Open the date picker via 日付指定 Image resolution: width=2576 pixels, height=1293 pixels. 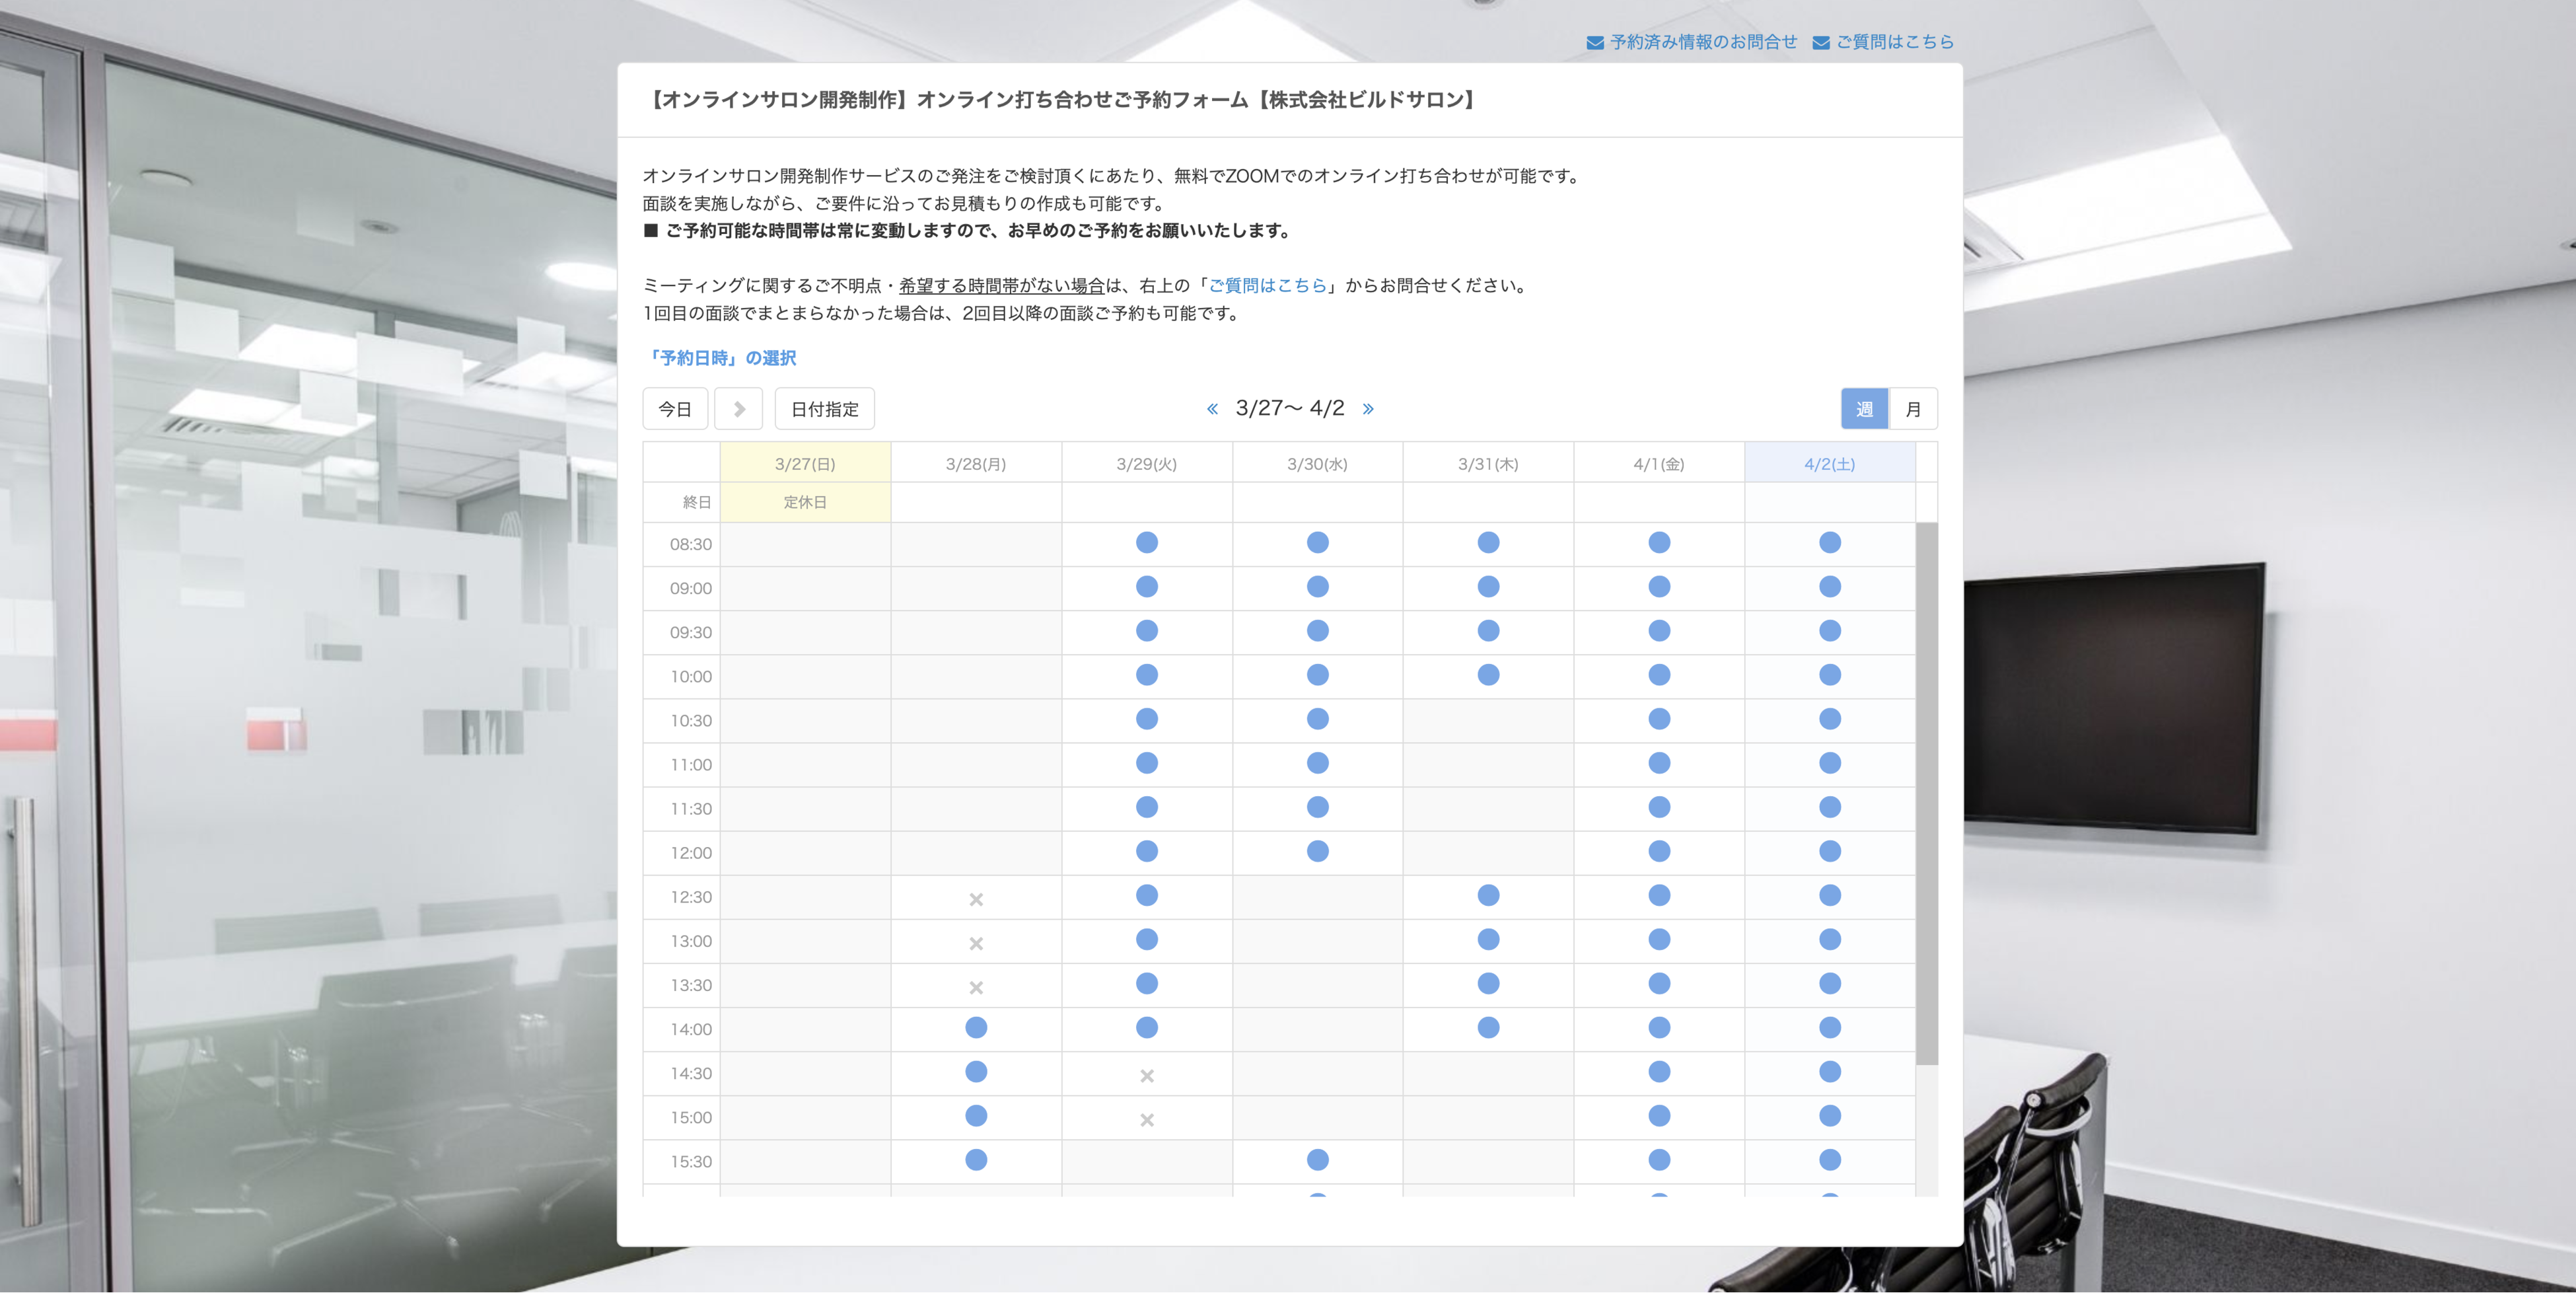pyautogui.click(x=824, y=408)
